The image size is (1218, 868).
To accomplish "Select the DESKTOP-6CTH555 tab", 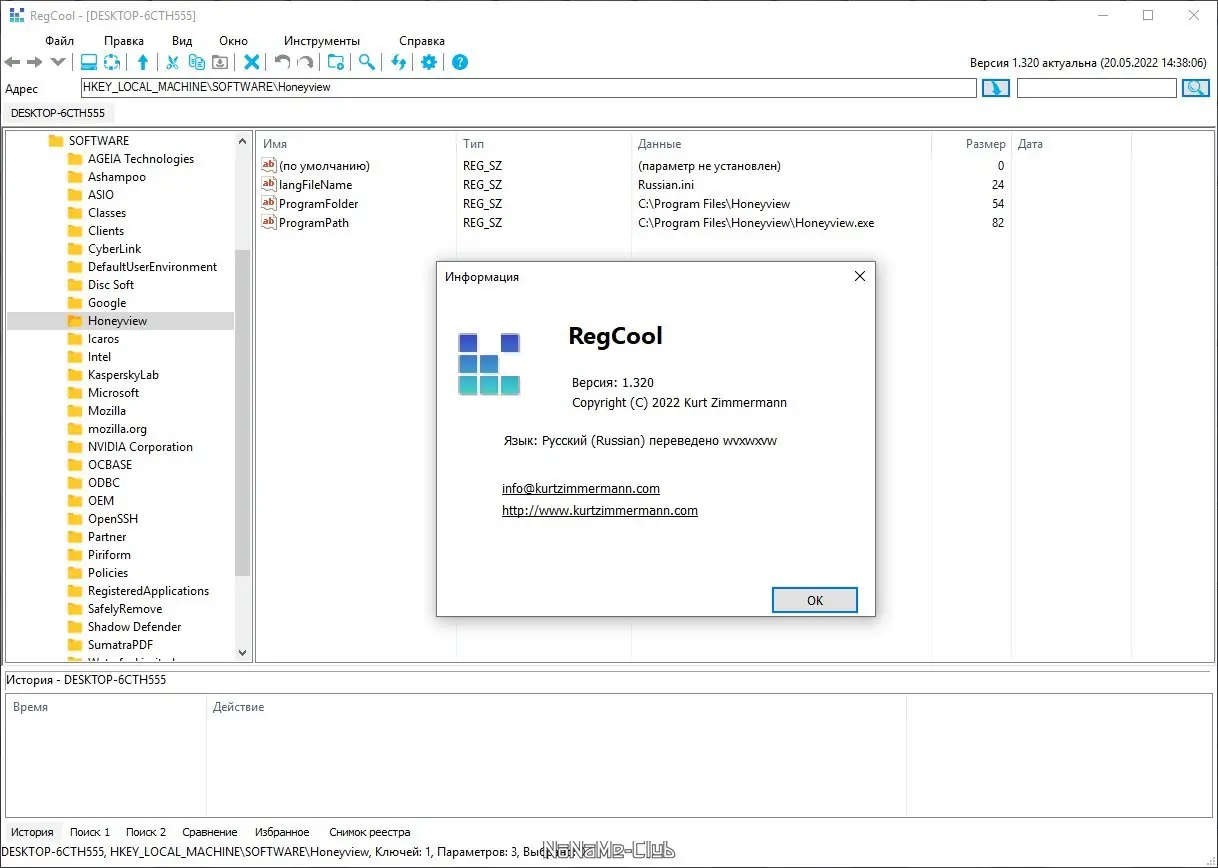I will [58, 113].
